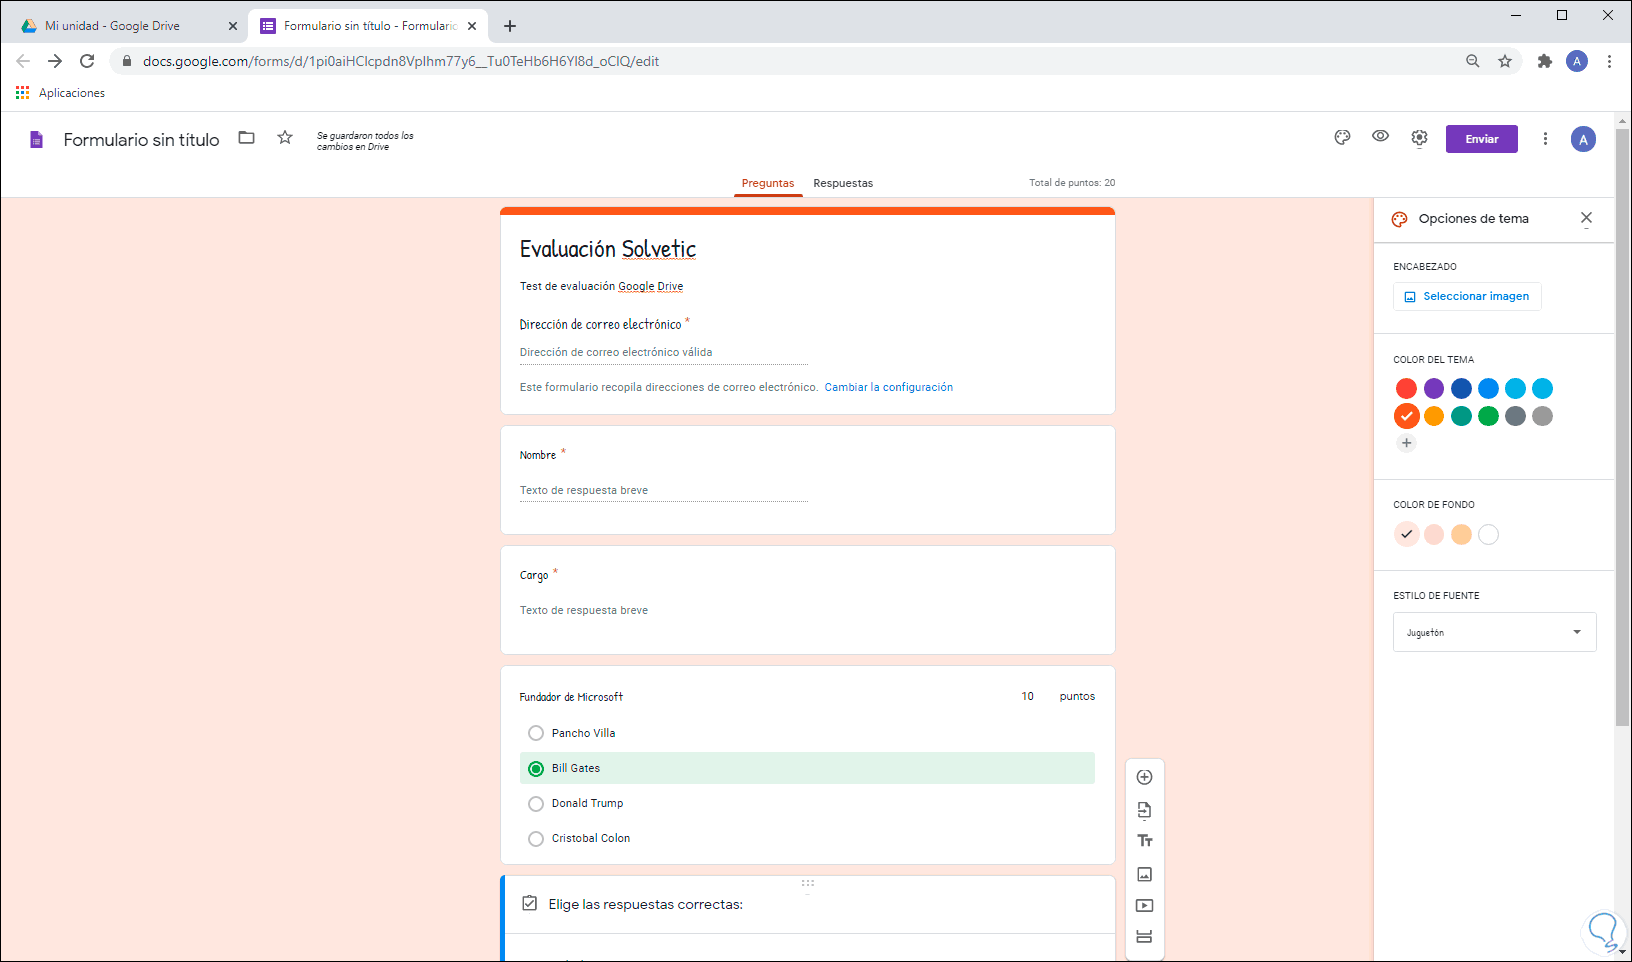Open Chrome extensions puzzle icon
This screenshot has width=1632, height=962.
click(x=1545, y=61)
